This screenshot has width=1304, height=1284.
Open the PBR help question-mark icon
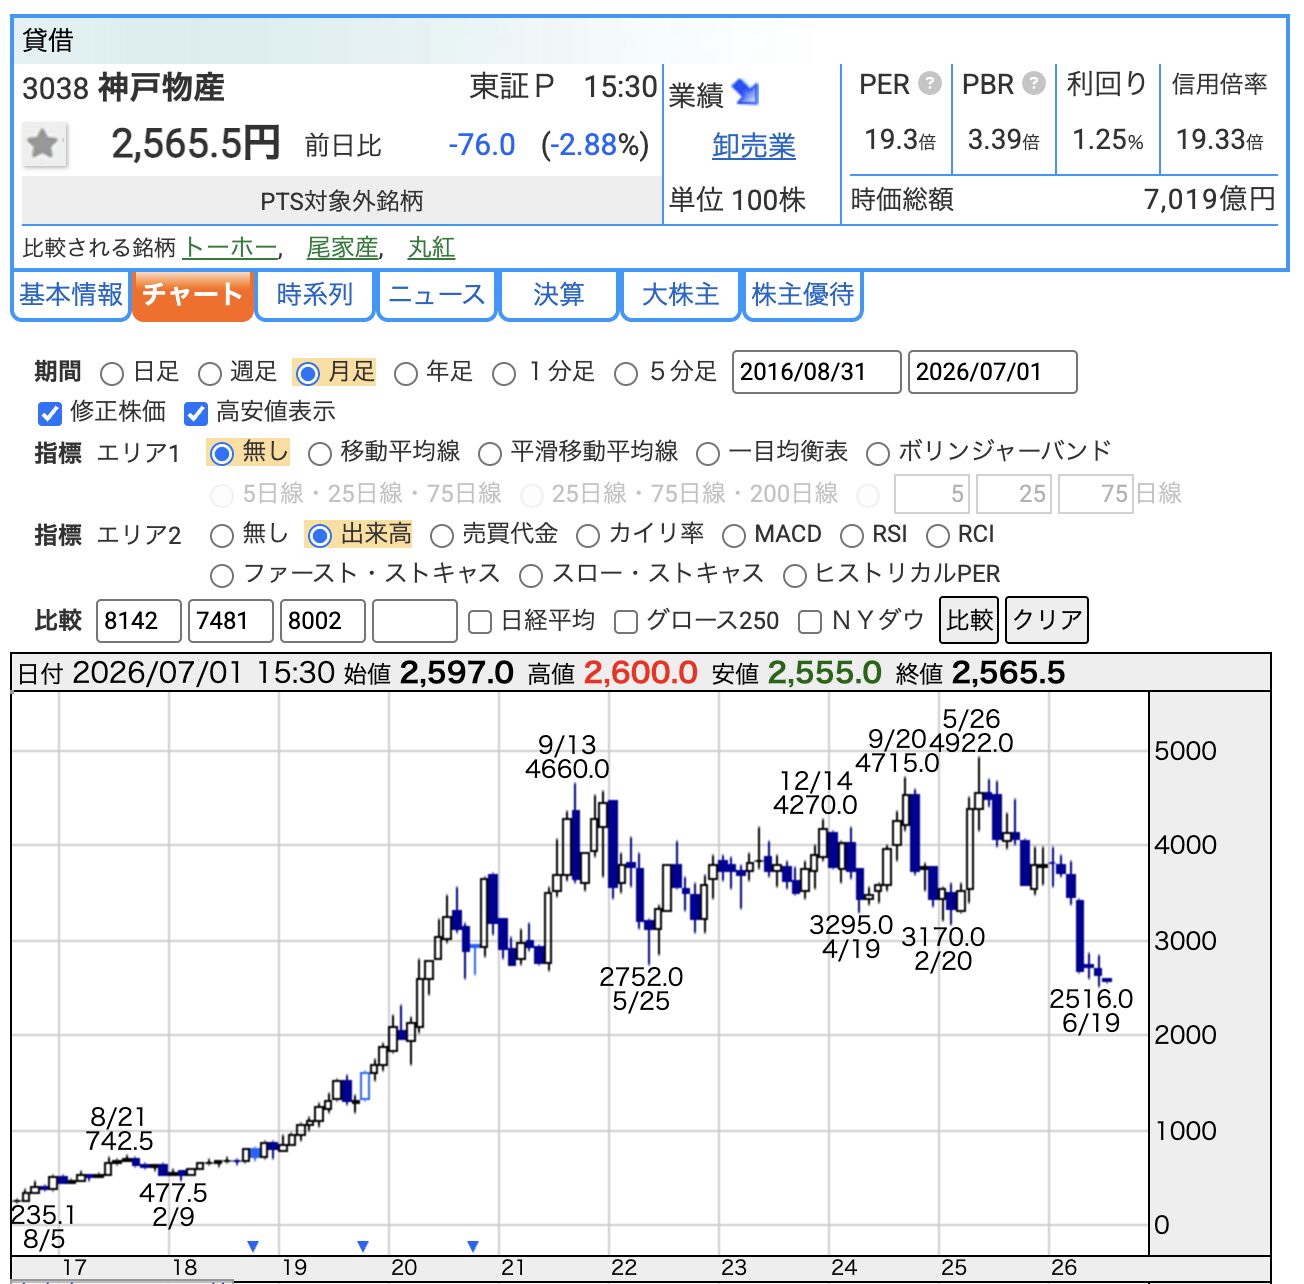(1034, 83)
